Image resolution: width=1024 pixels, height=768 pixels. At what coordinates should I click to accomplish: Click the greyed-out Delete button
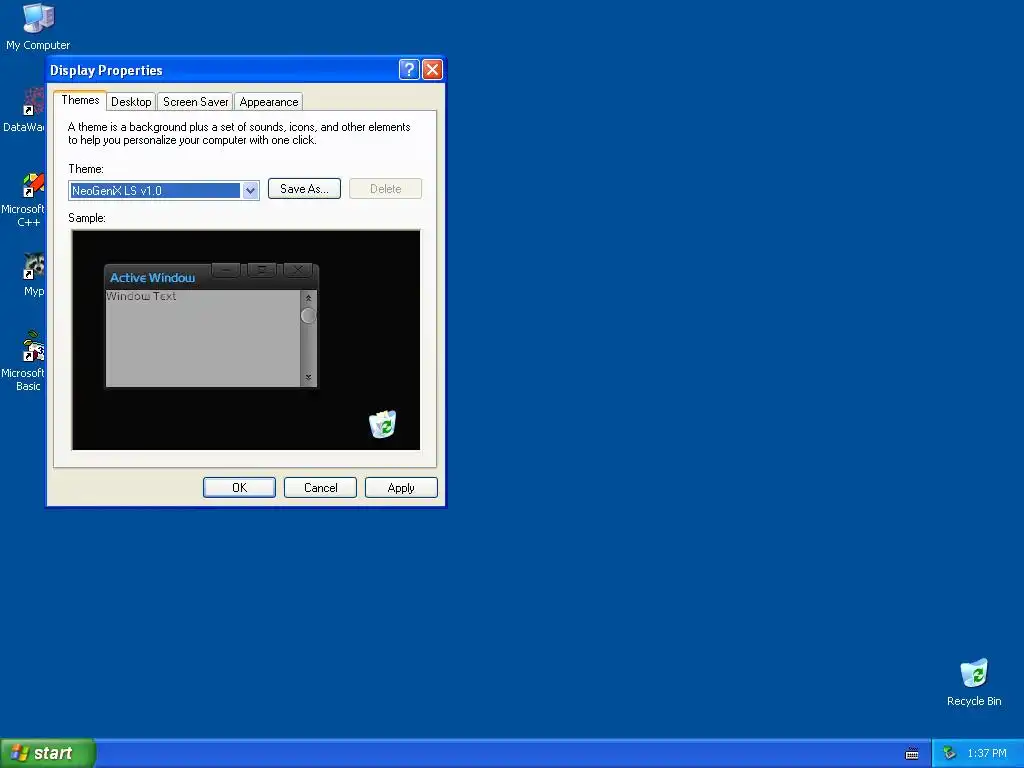tap(385, 189)
